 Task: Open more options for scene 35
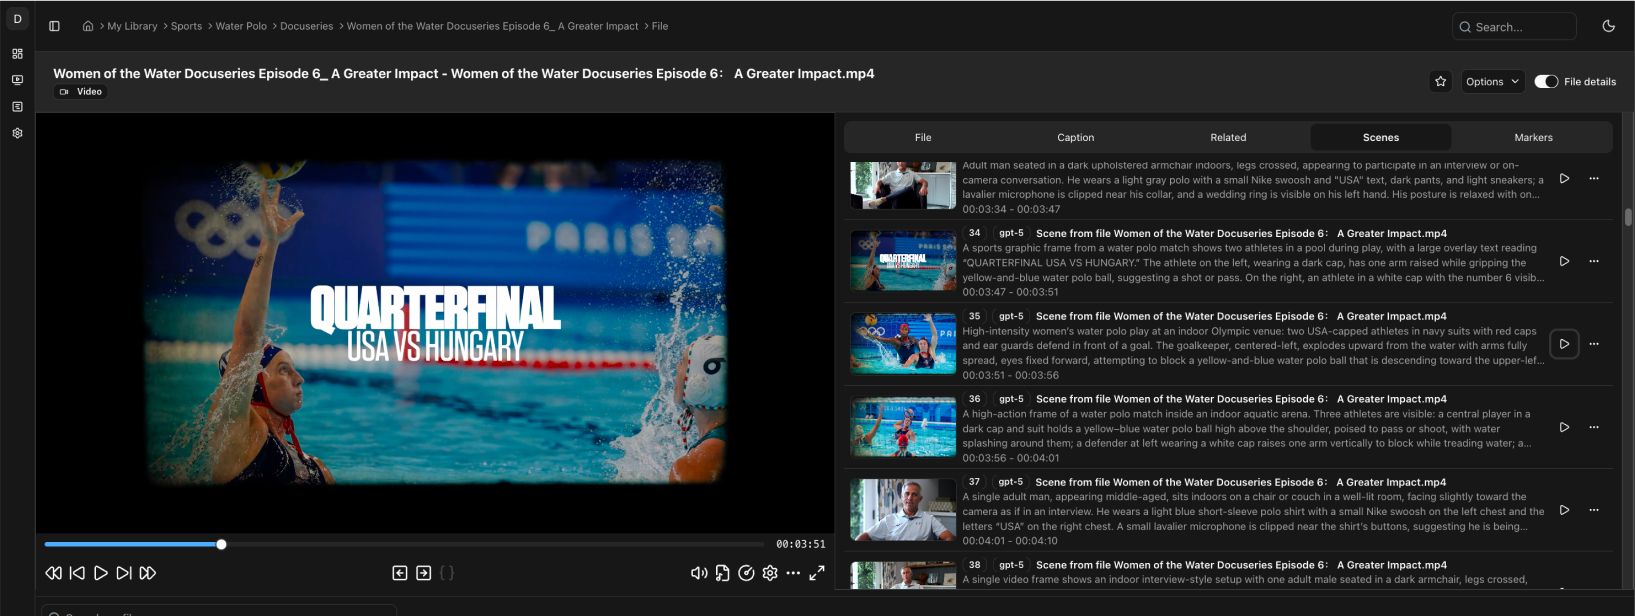tap(1594, 344)
